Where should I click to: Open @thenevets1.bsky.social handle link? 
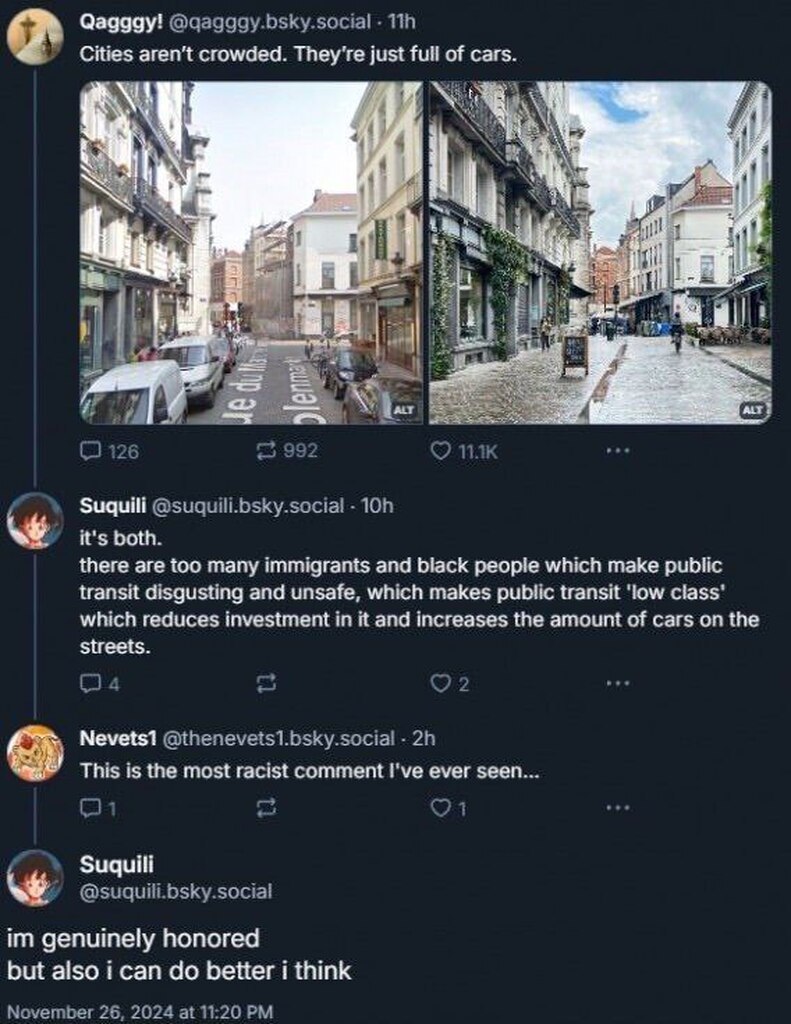[x=277, y=739]
